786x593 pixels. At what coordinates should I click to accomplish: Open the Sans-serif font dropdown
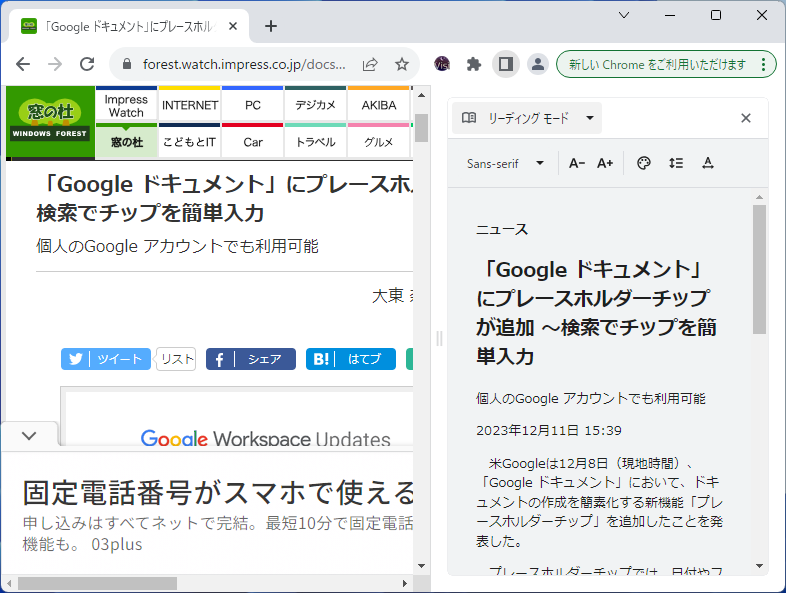pyautogui.click(x=505, y=163)
